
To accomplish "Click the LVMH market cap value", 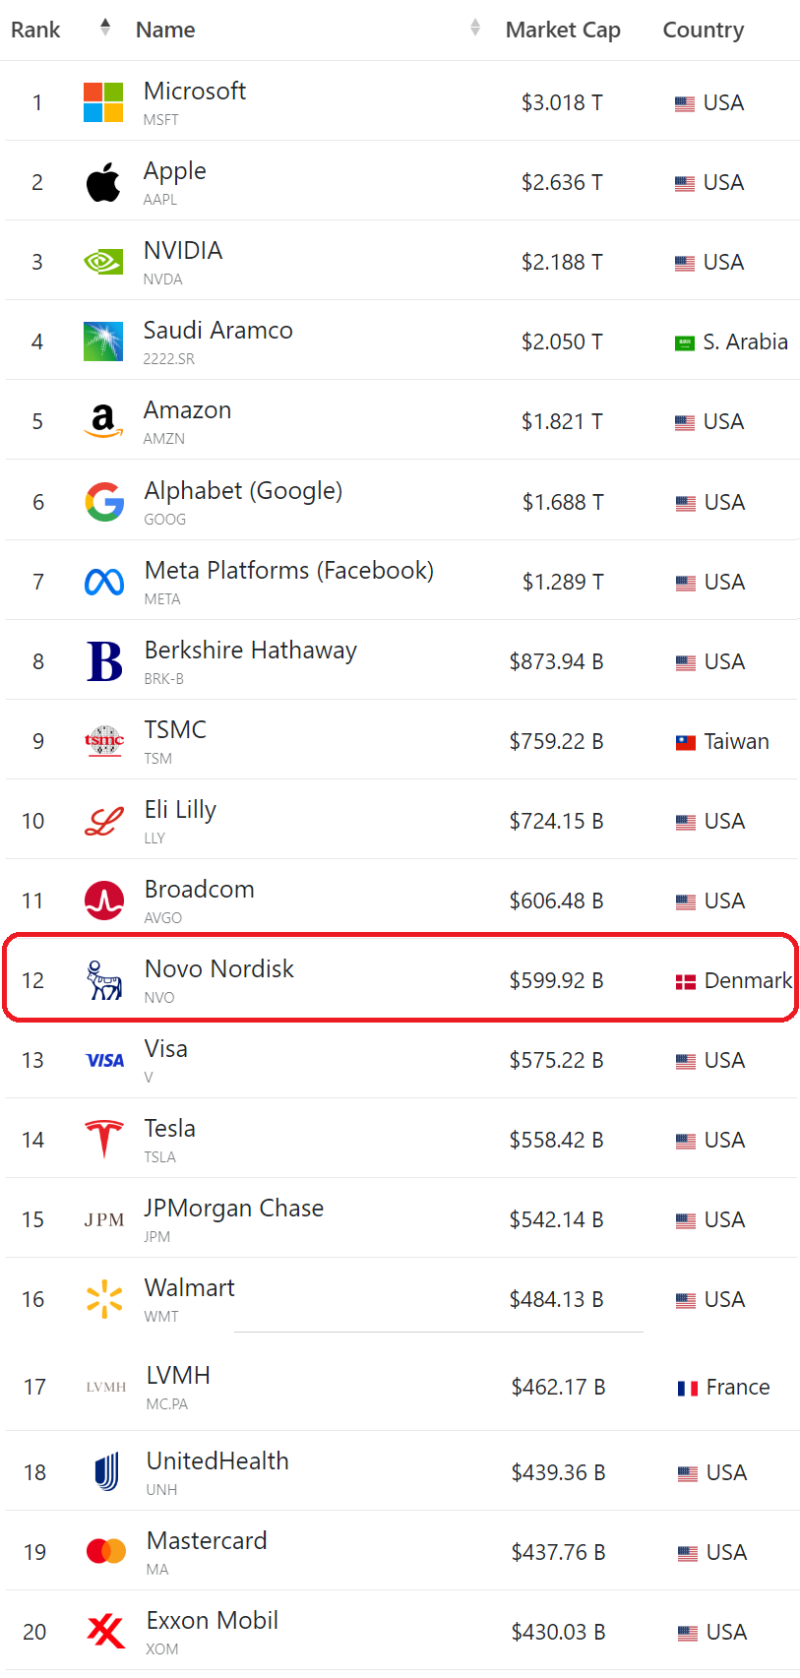I will click(x=558, y=1387).
